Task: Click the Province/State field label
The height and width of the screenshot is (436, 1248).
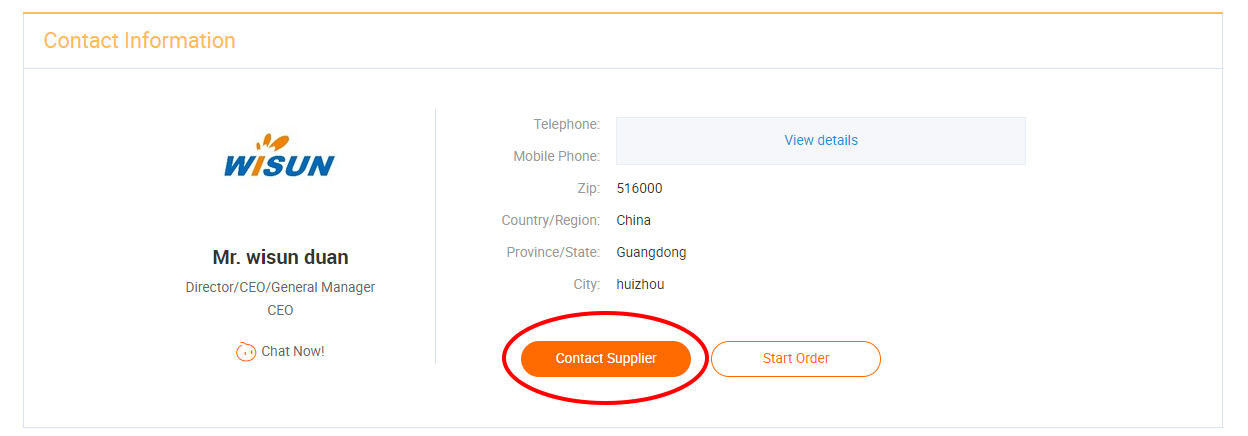Action: 553,253
